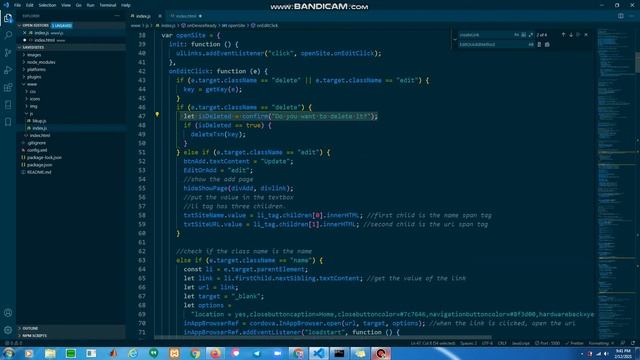This screenshot has height=360, width=640.
Task: Open package.json in the file tree
Action: pyautogui.click(x=39, y=165)
